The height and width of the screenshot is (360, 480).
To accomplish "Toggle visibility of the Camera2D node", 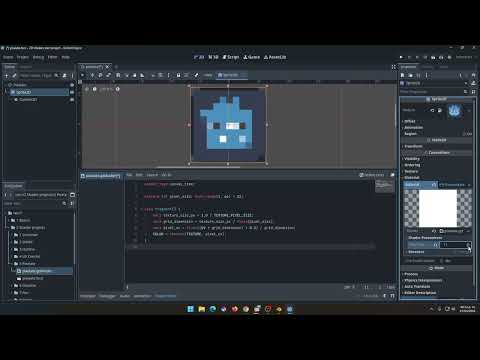I will 72,100.
